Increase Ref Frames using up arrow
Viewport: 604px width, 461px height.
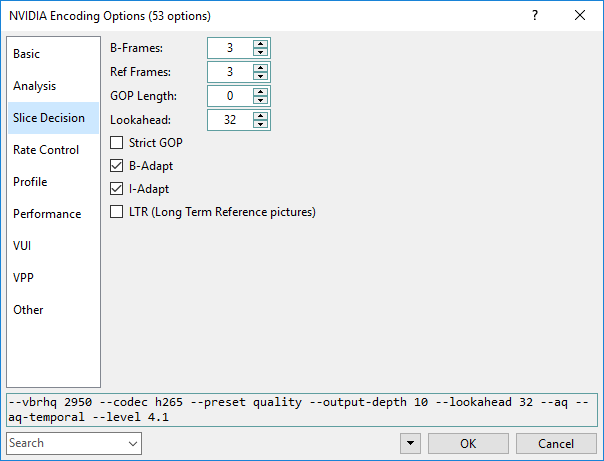(261, 68)
